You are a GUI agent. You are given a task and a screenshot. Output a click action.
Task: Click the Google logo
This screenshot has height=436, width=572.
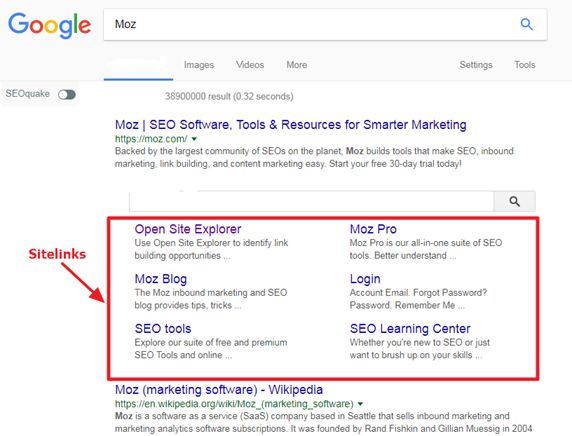click(50, 25)
